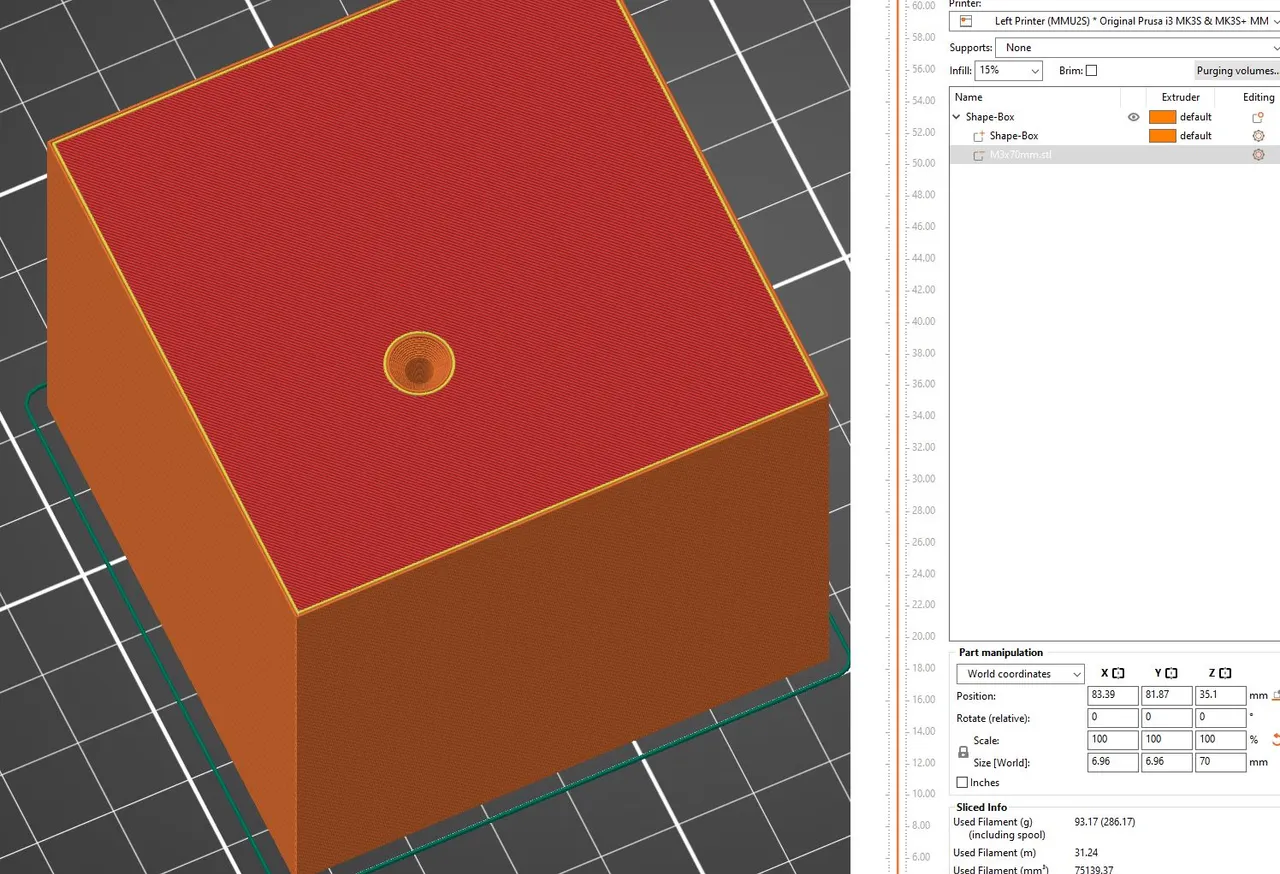
Task: Change the Infill percentage dropdown
Action: point(1008,70)
